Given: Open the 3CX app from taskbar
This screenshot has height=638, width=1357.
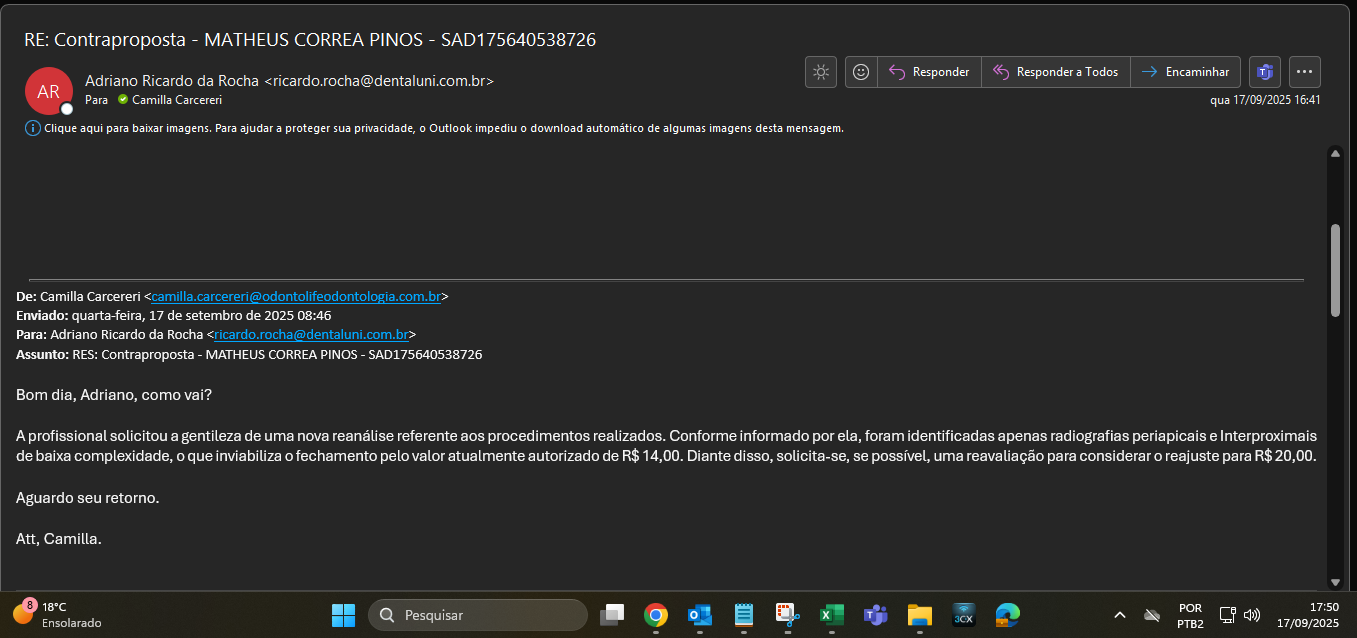Looking at the screenshot, I should pos(963,615).
